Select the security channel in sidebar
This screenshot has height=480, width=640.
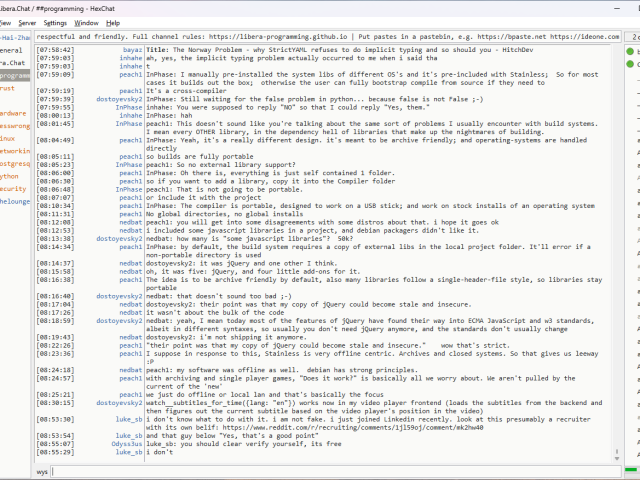tap(13, 188)
